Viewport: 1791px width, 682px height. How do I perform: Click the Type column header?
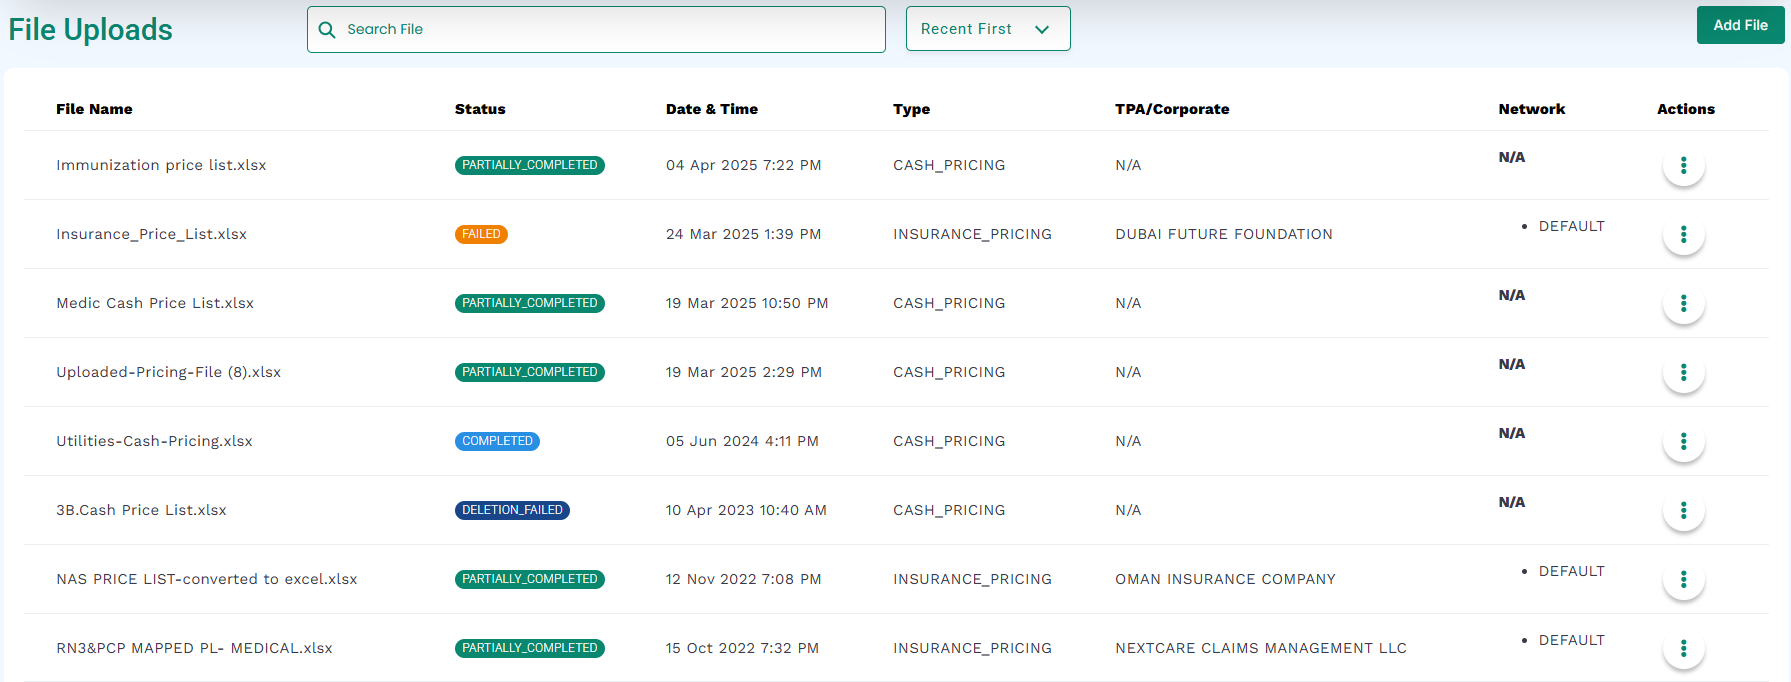click(911, 109)
